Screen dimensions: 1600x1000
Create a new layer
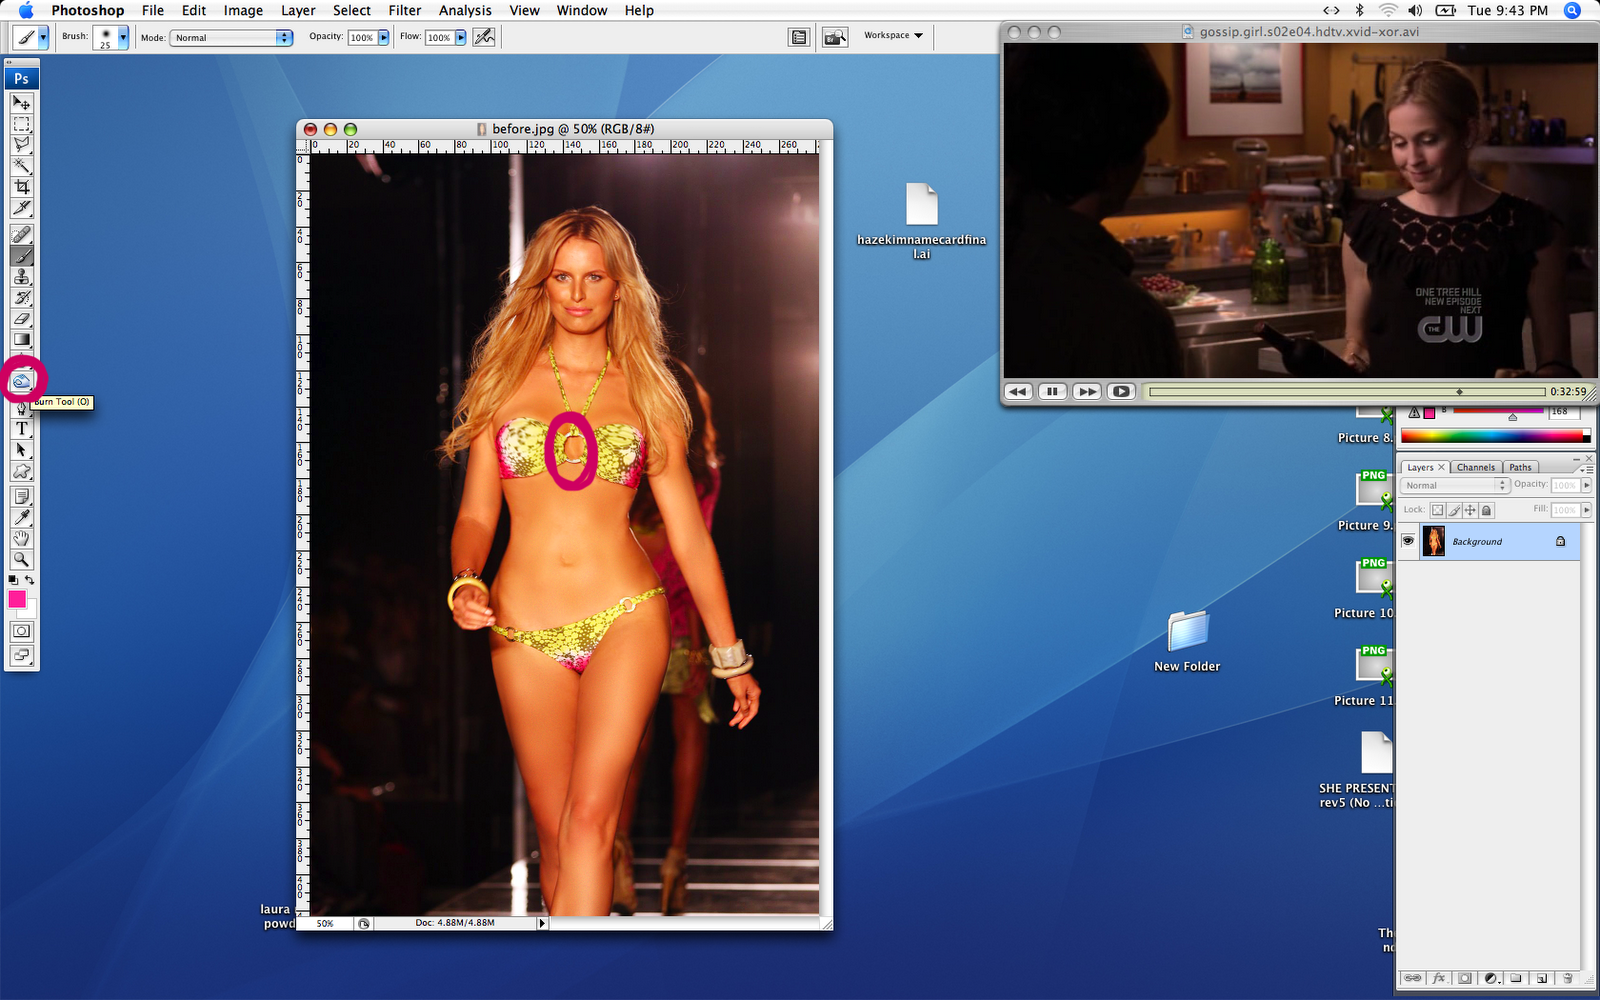coord(1542,978)
